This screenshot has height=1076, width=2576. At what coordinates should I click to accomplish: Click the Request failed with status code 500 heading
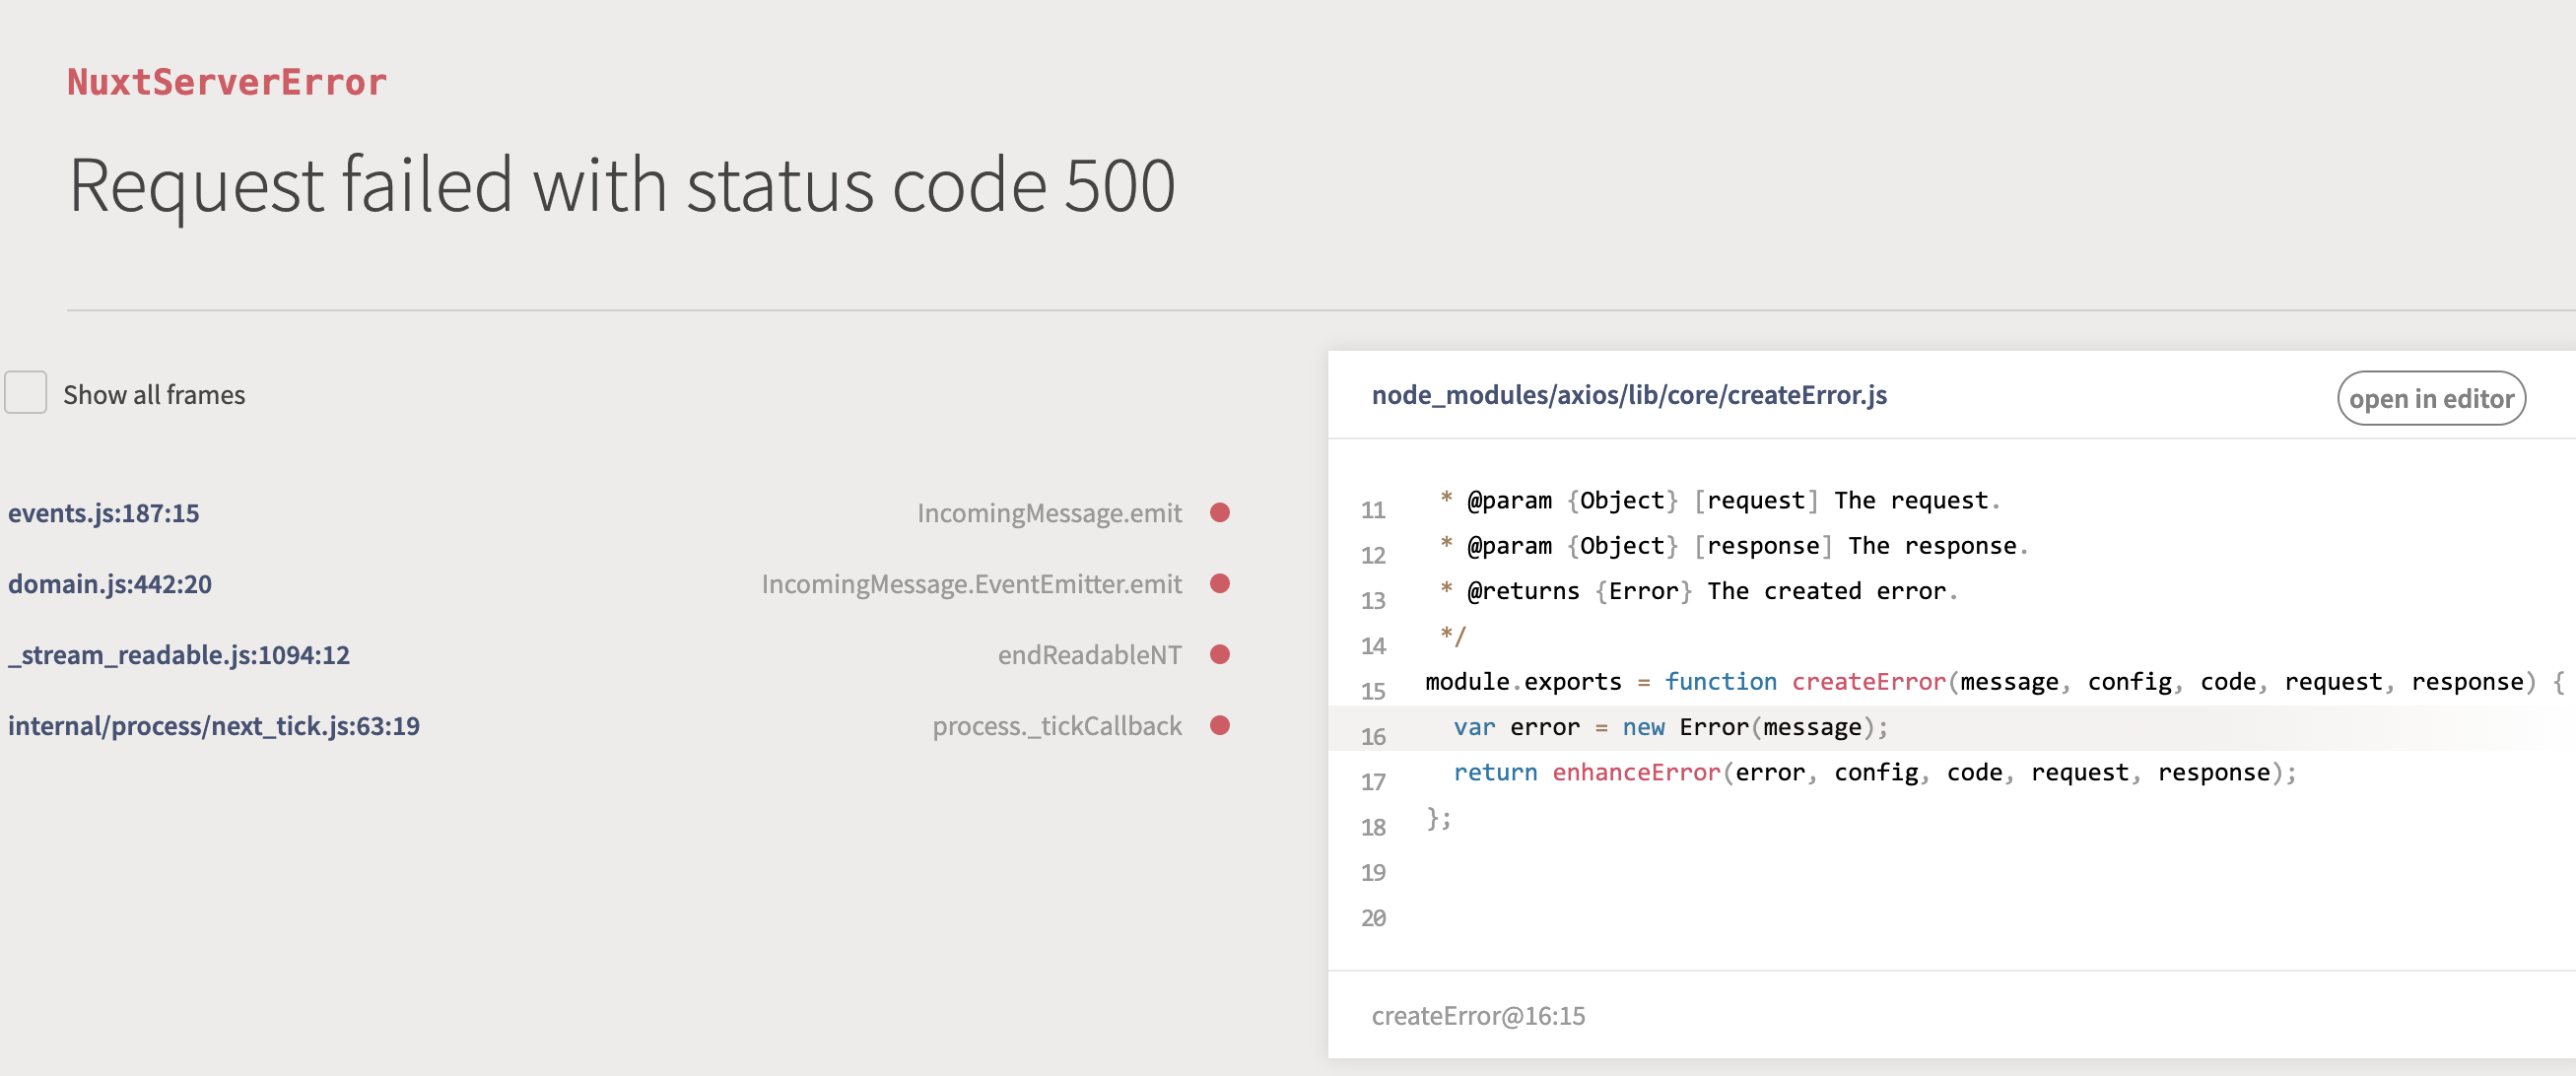[x=621, y=186]
